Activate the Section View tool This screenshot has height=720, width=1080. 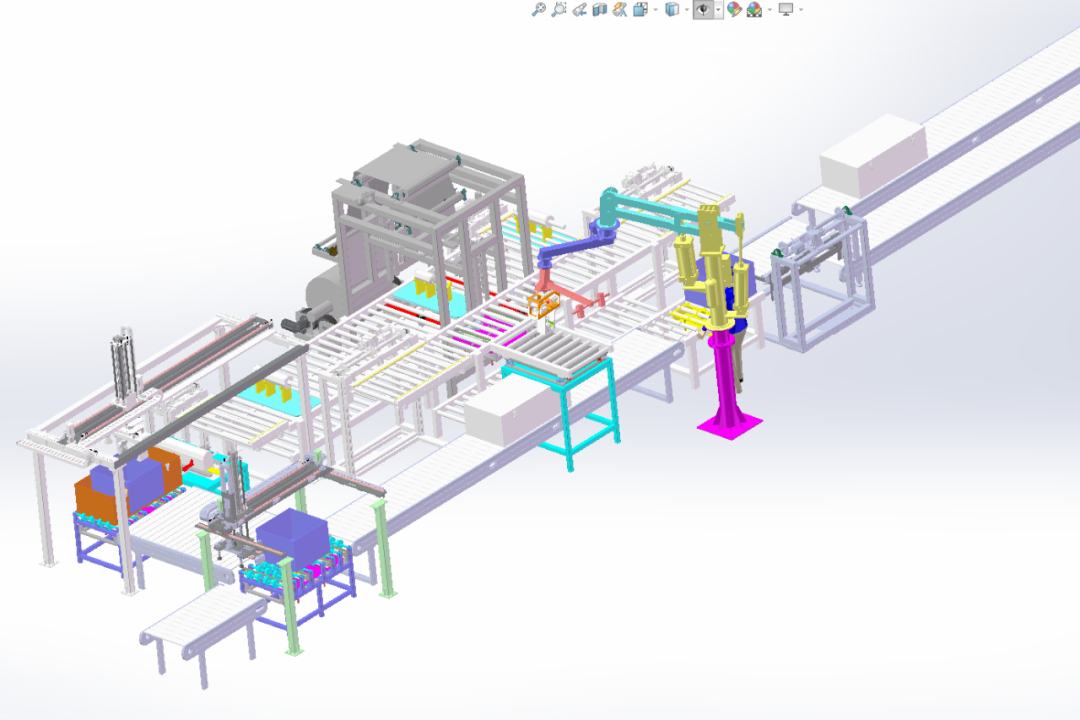tap(600, 10)
